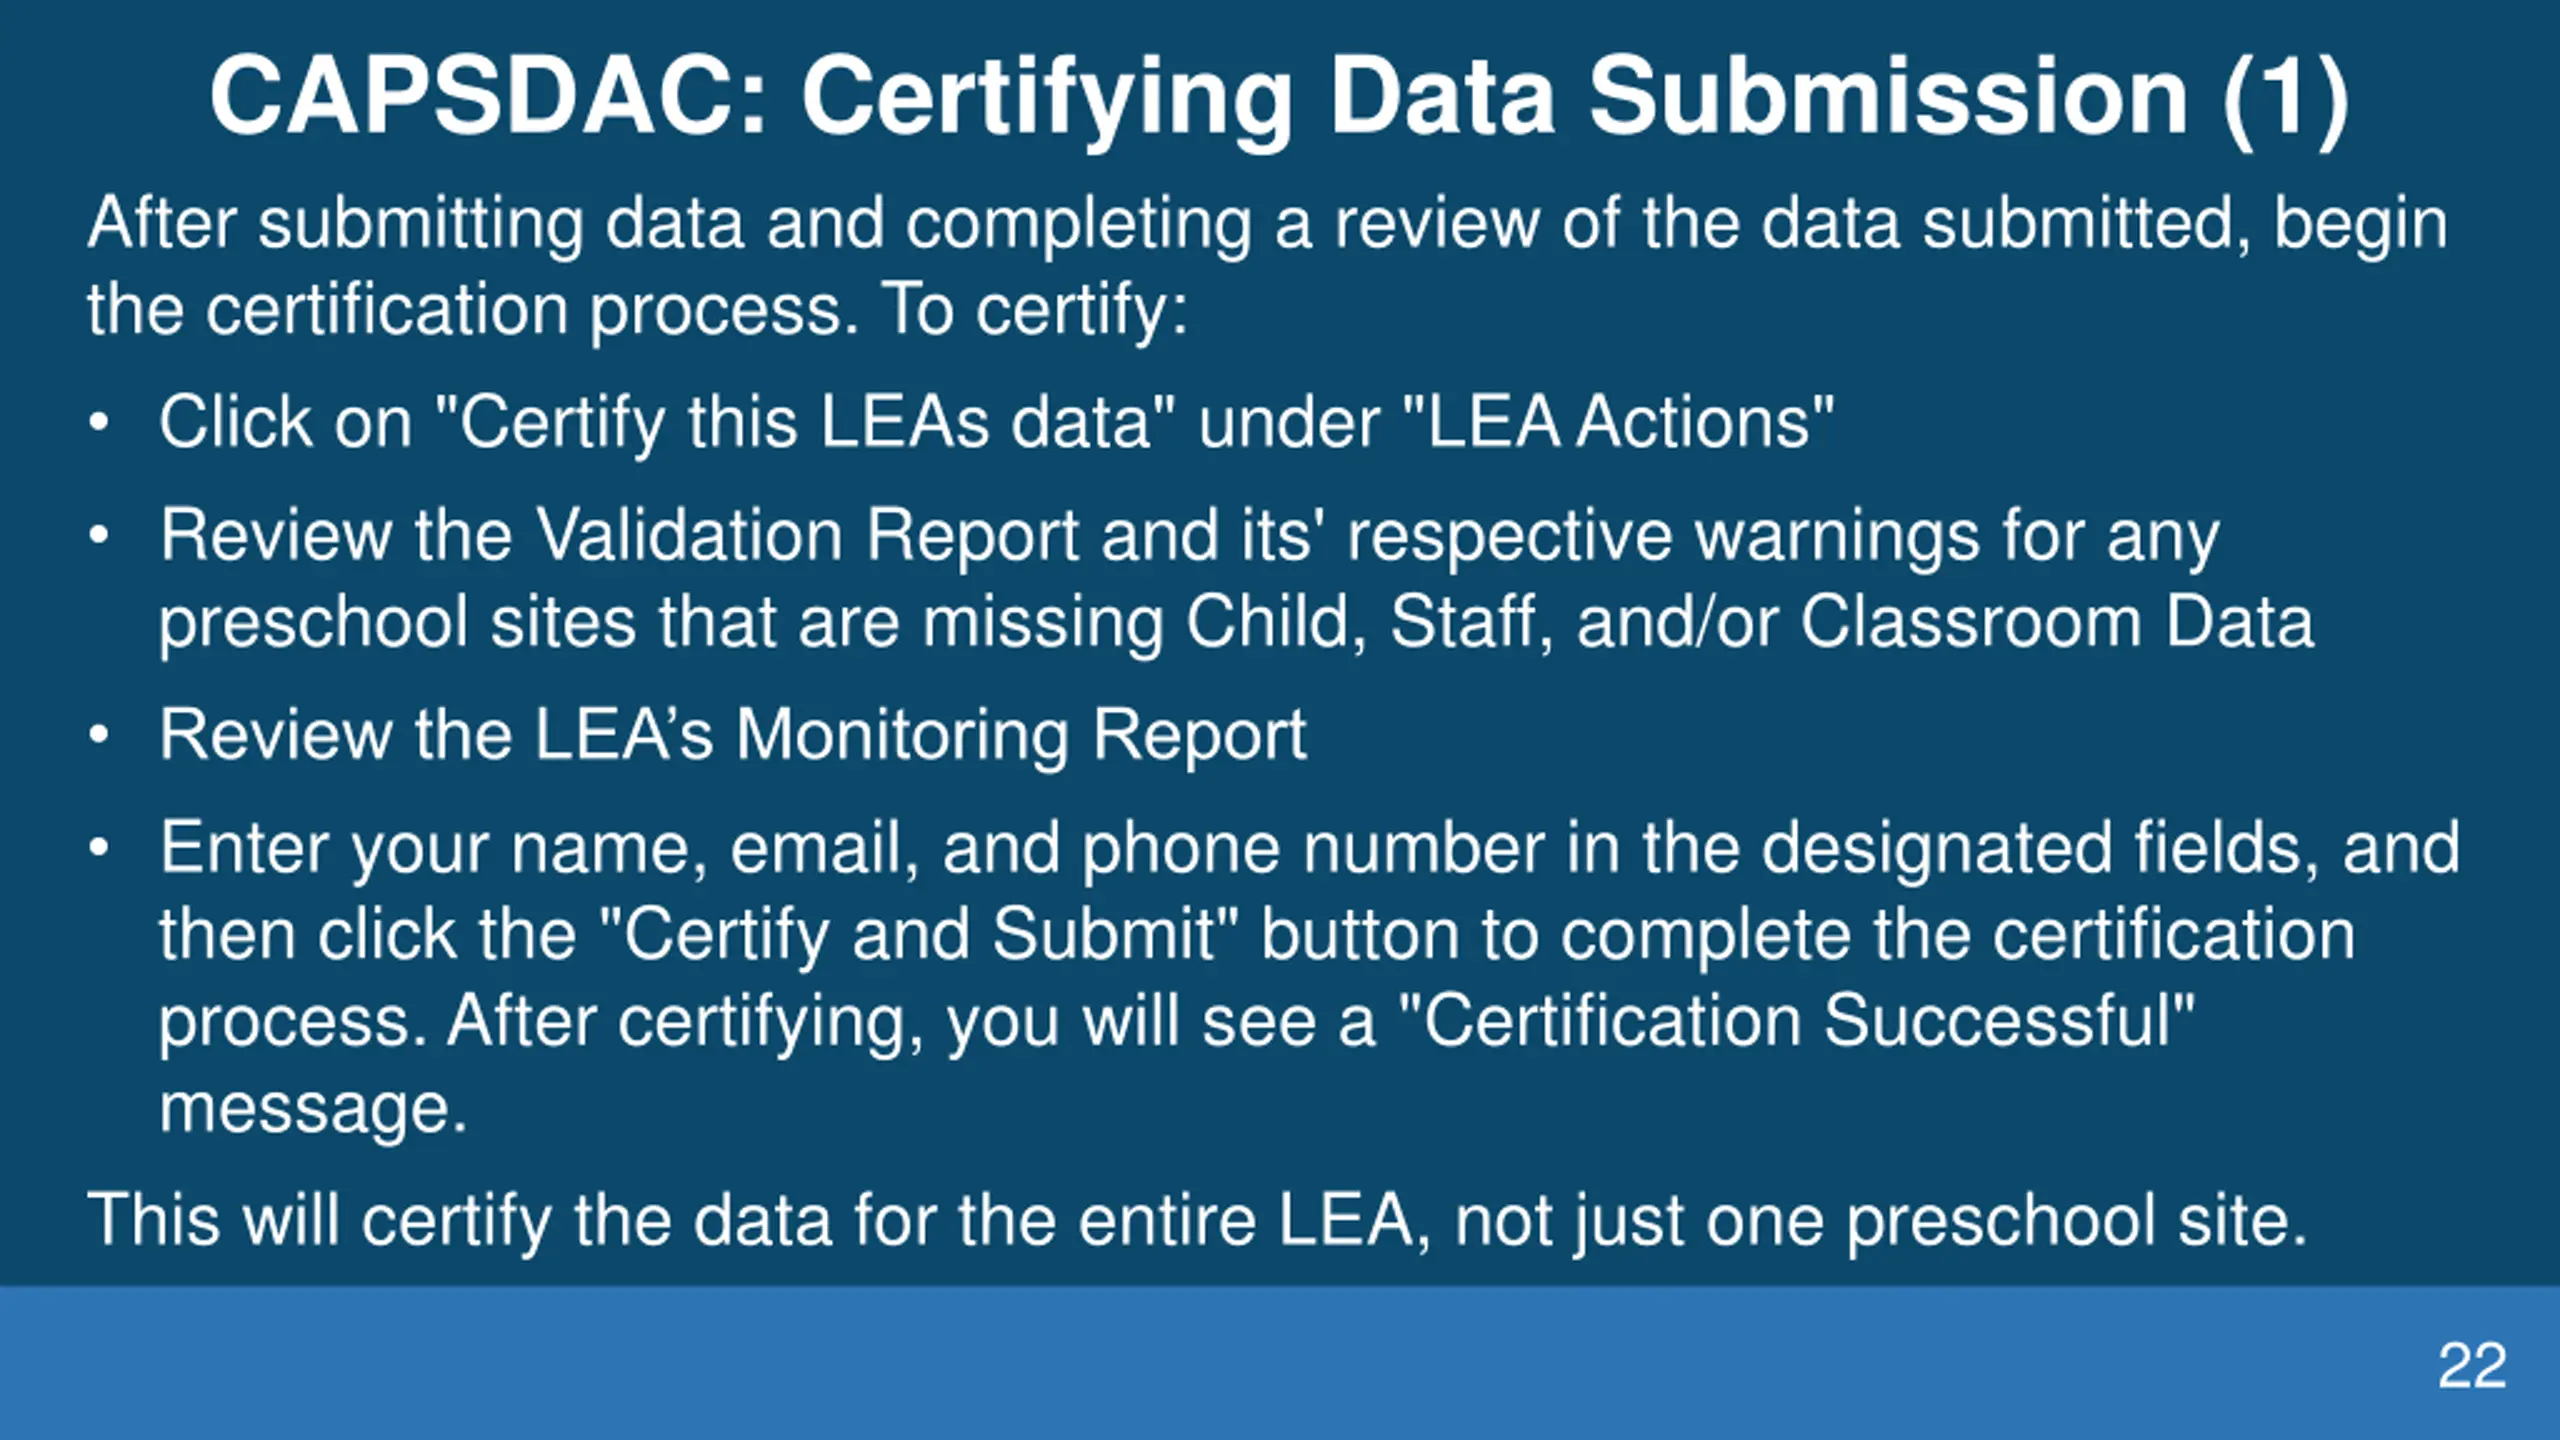2560x1440 pixels.
Task: Click the word "message." at the list end
Action: tap(313, 1108)
